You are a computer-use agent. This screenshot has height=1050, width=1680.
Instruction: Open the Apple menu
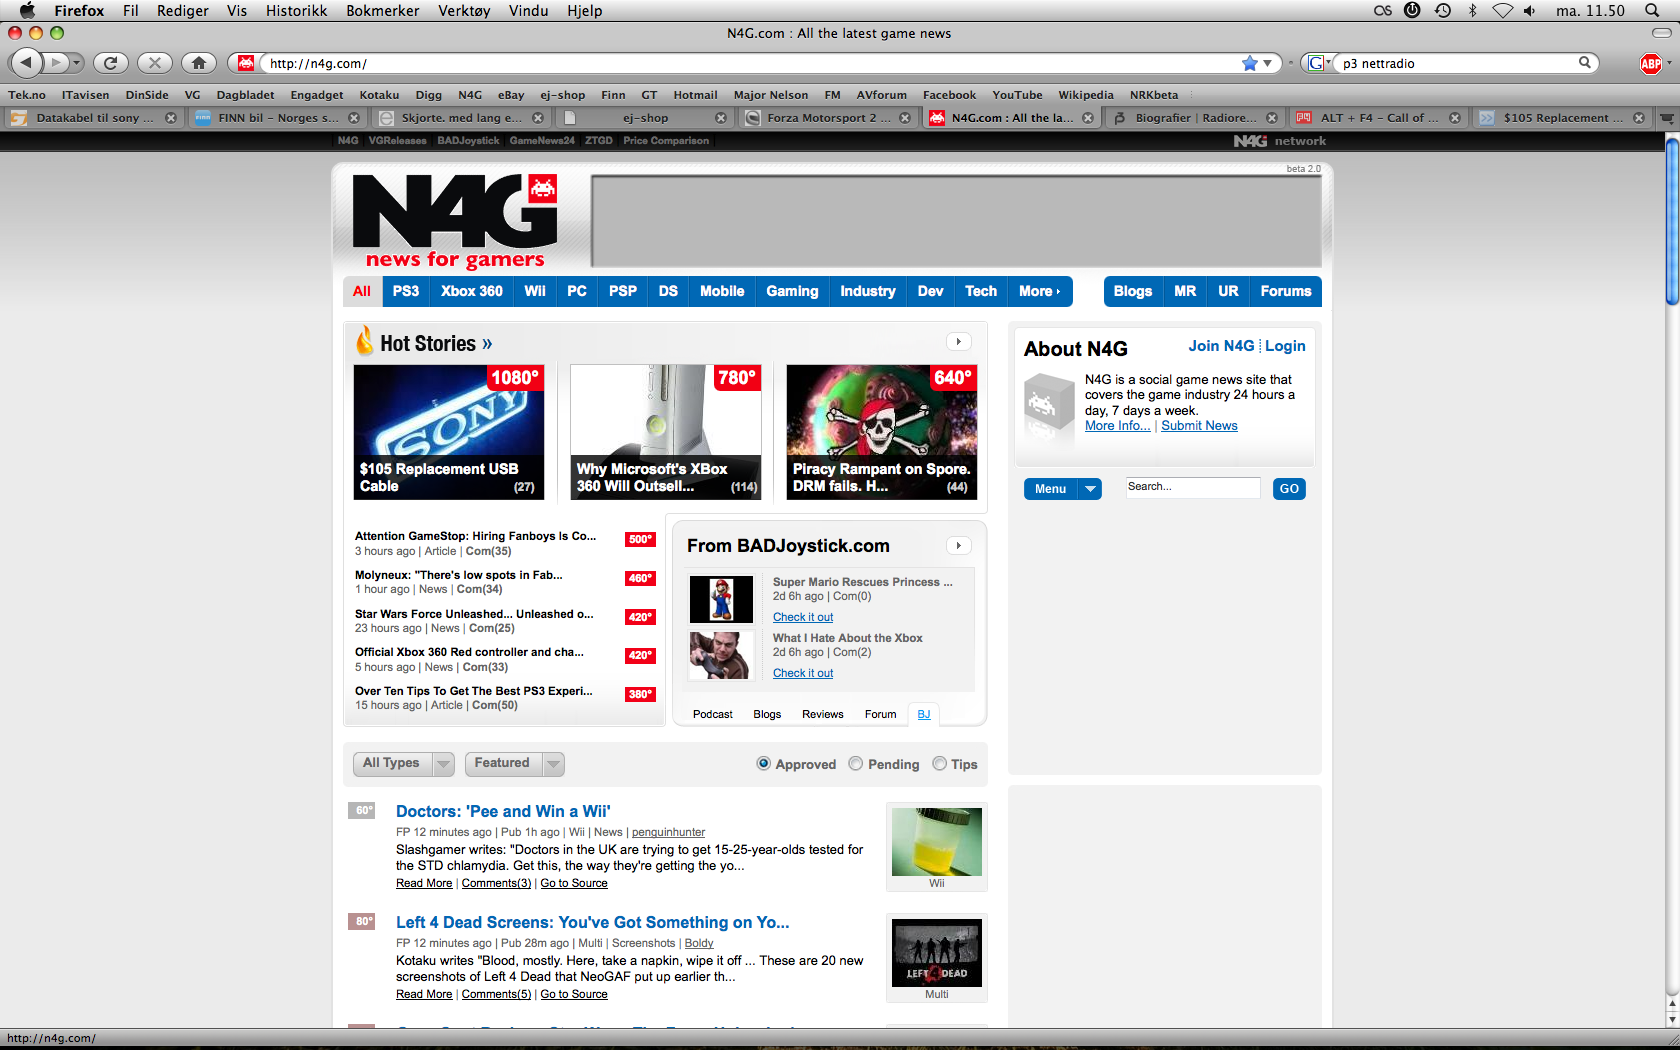(27, 10)
